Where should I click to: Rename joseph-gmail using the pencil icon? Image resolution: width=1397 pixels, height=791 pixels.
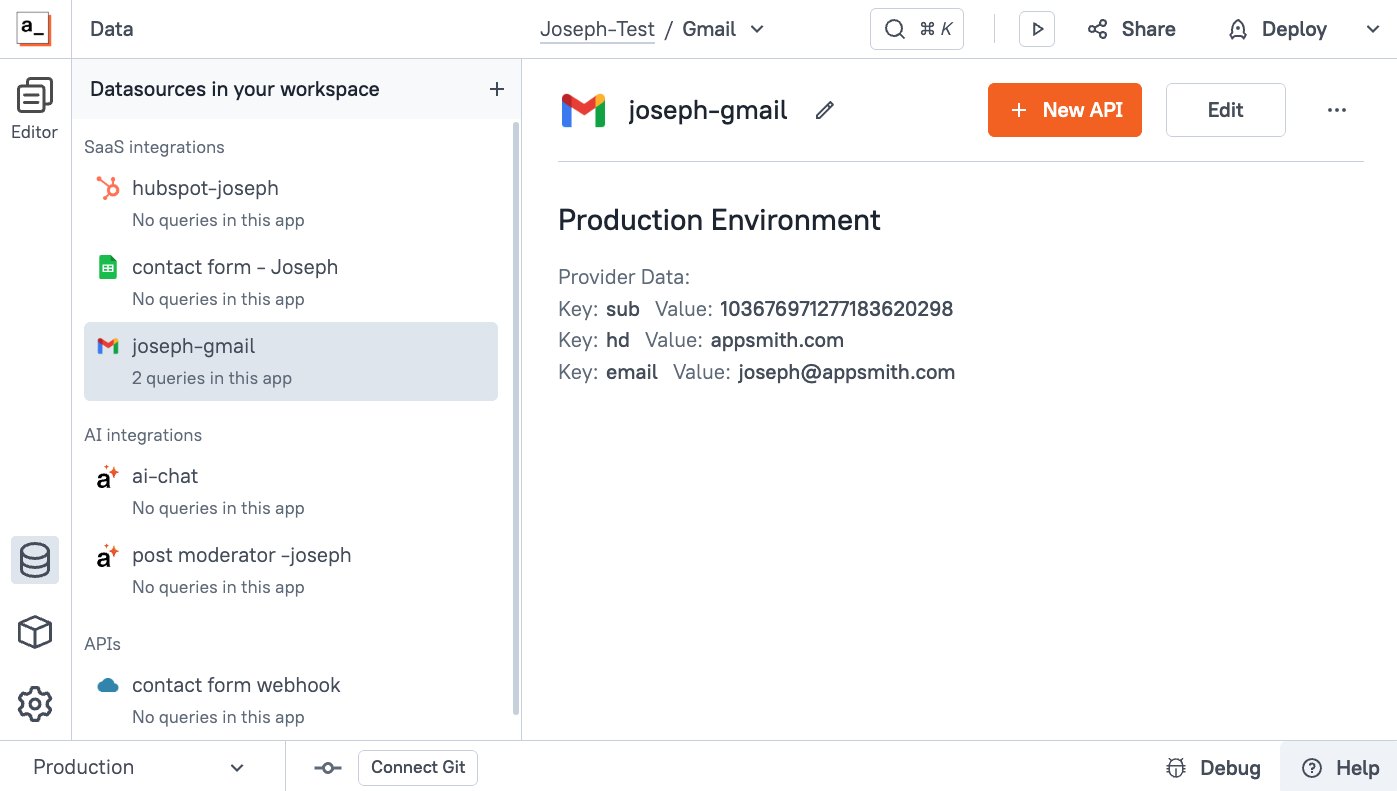(x=824, y=110)
